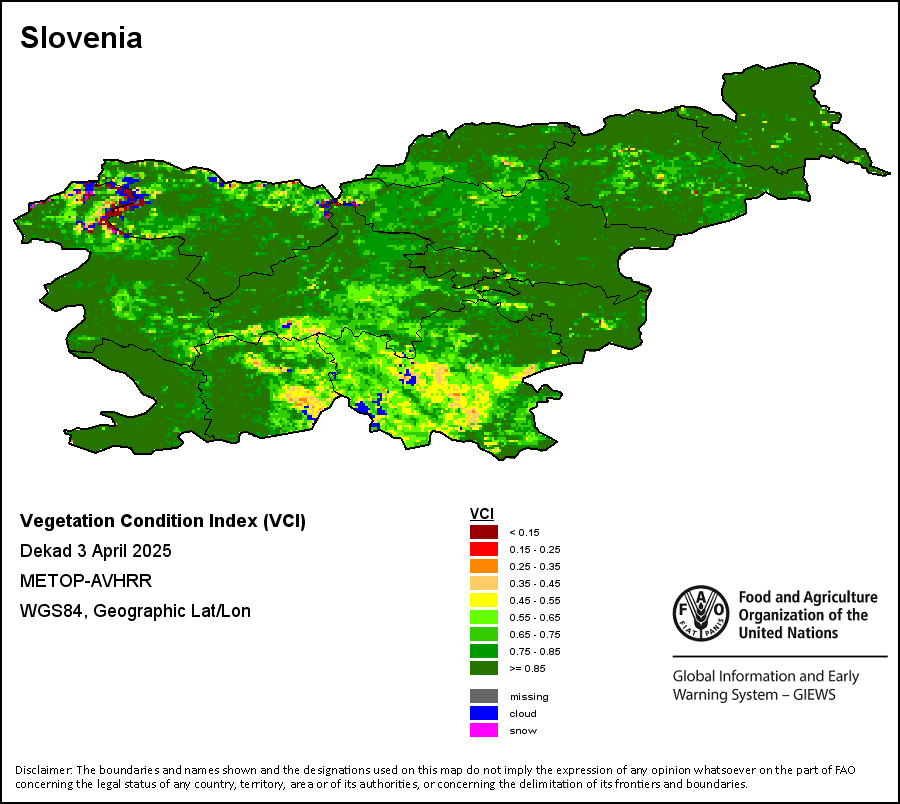This screenshot has width=900, height=804.
Task: Click the green '0.65 - 0.75' legend swatch
Action: (x=484, y=634)
